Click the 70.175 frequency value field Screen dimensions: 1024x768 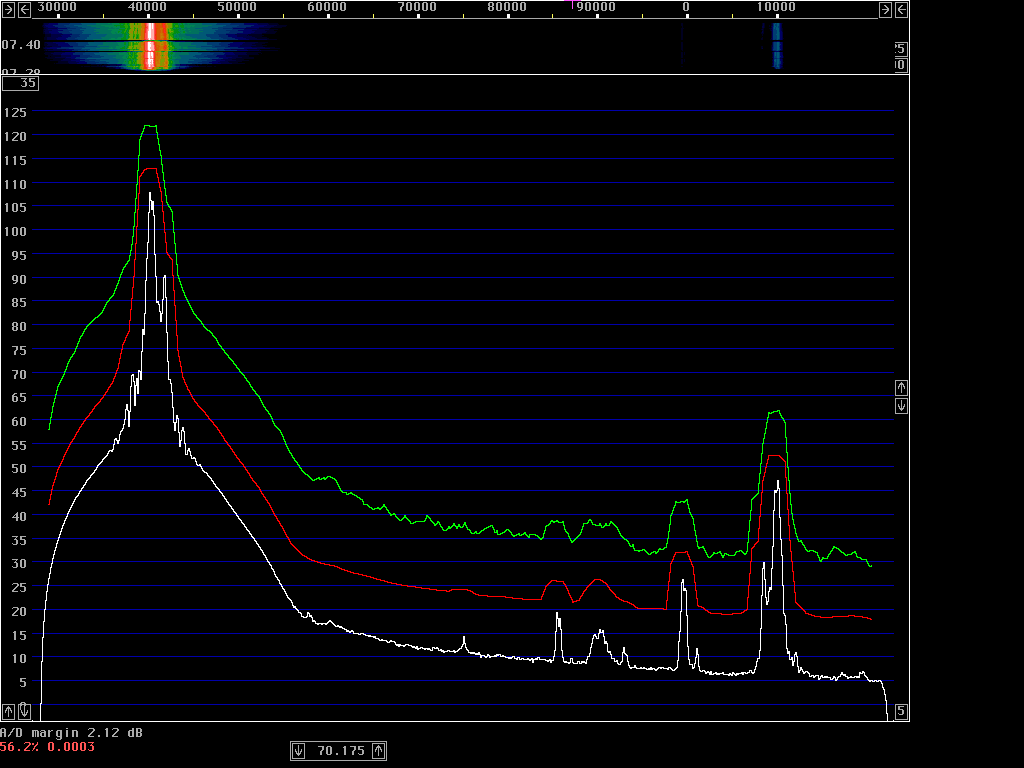click(341, 751)
